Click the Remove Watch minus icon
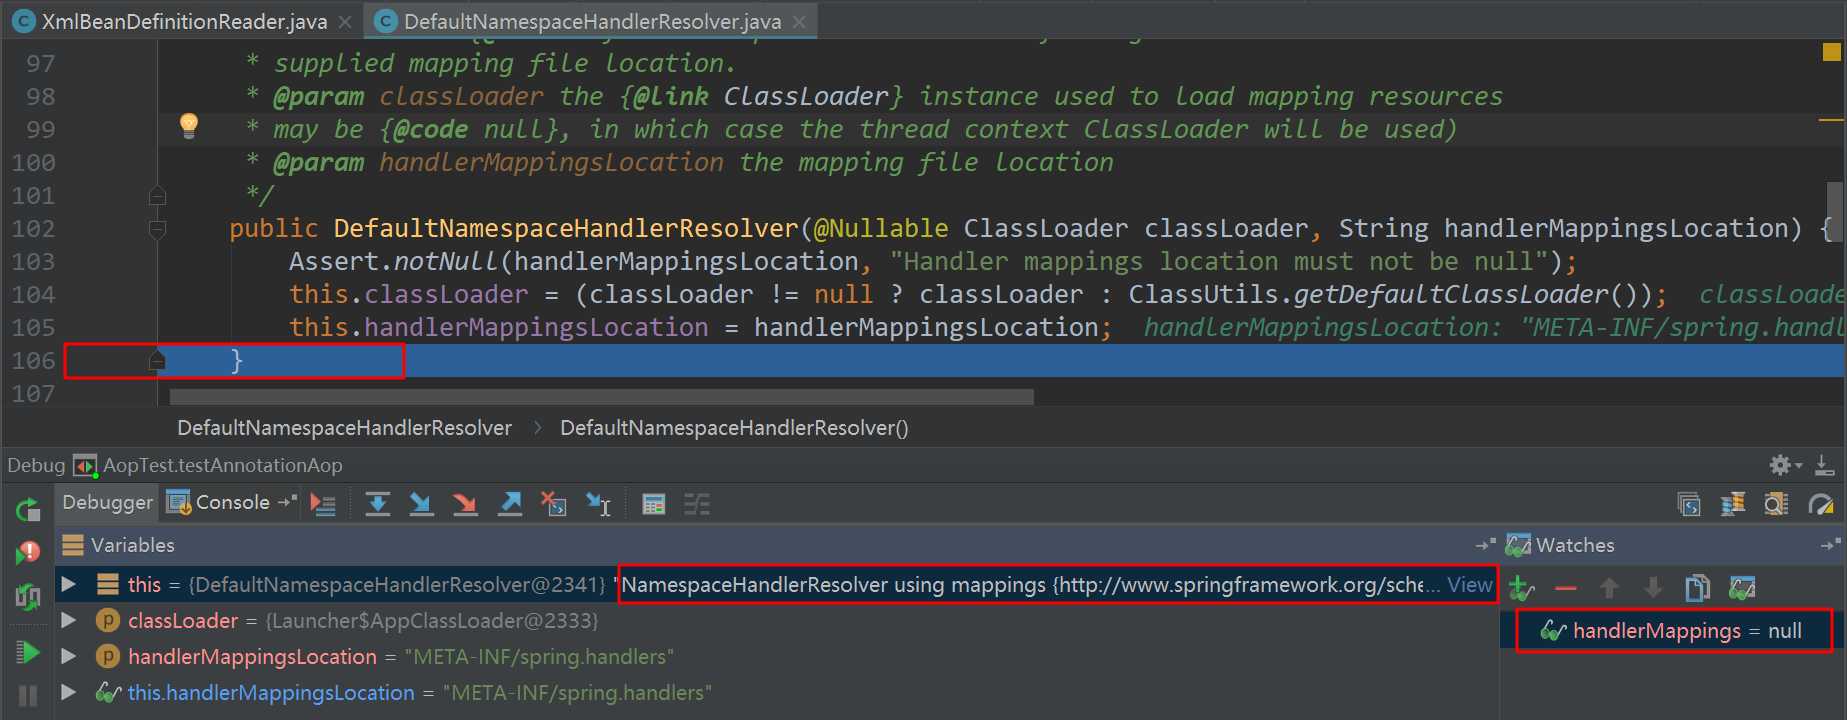The height and width of the screenshot is (720, 1847). 1566,588
